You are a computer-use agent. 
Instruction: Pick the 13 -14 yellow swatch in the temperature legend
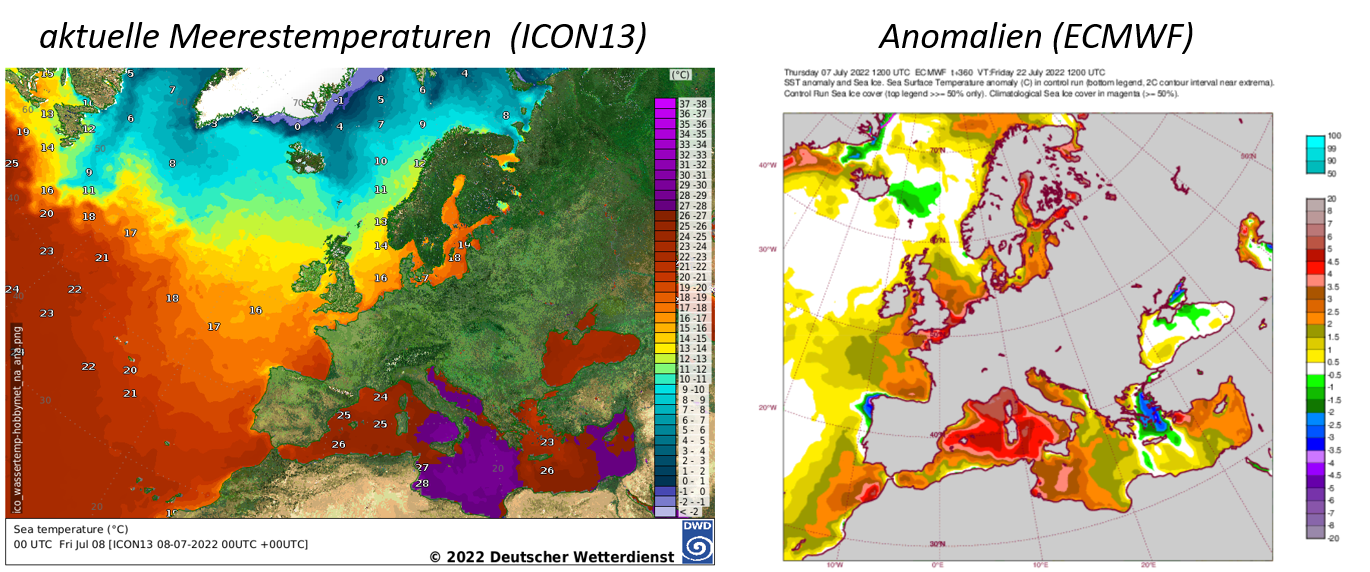tap(666, 348)
